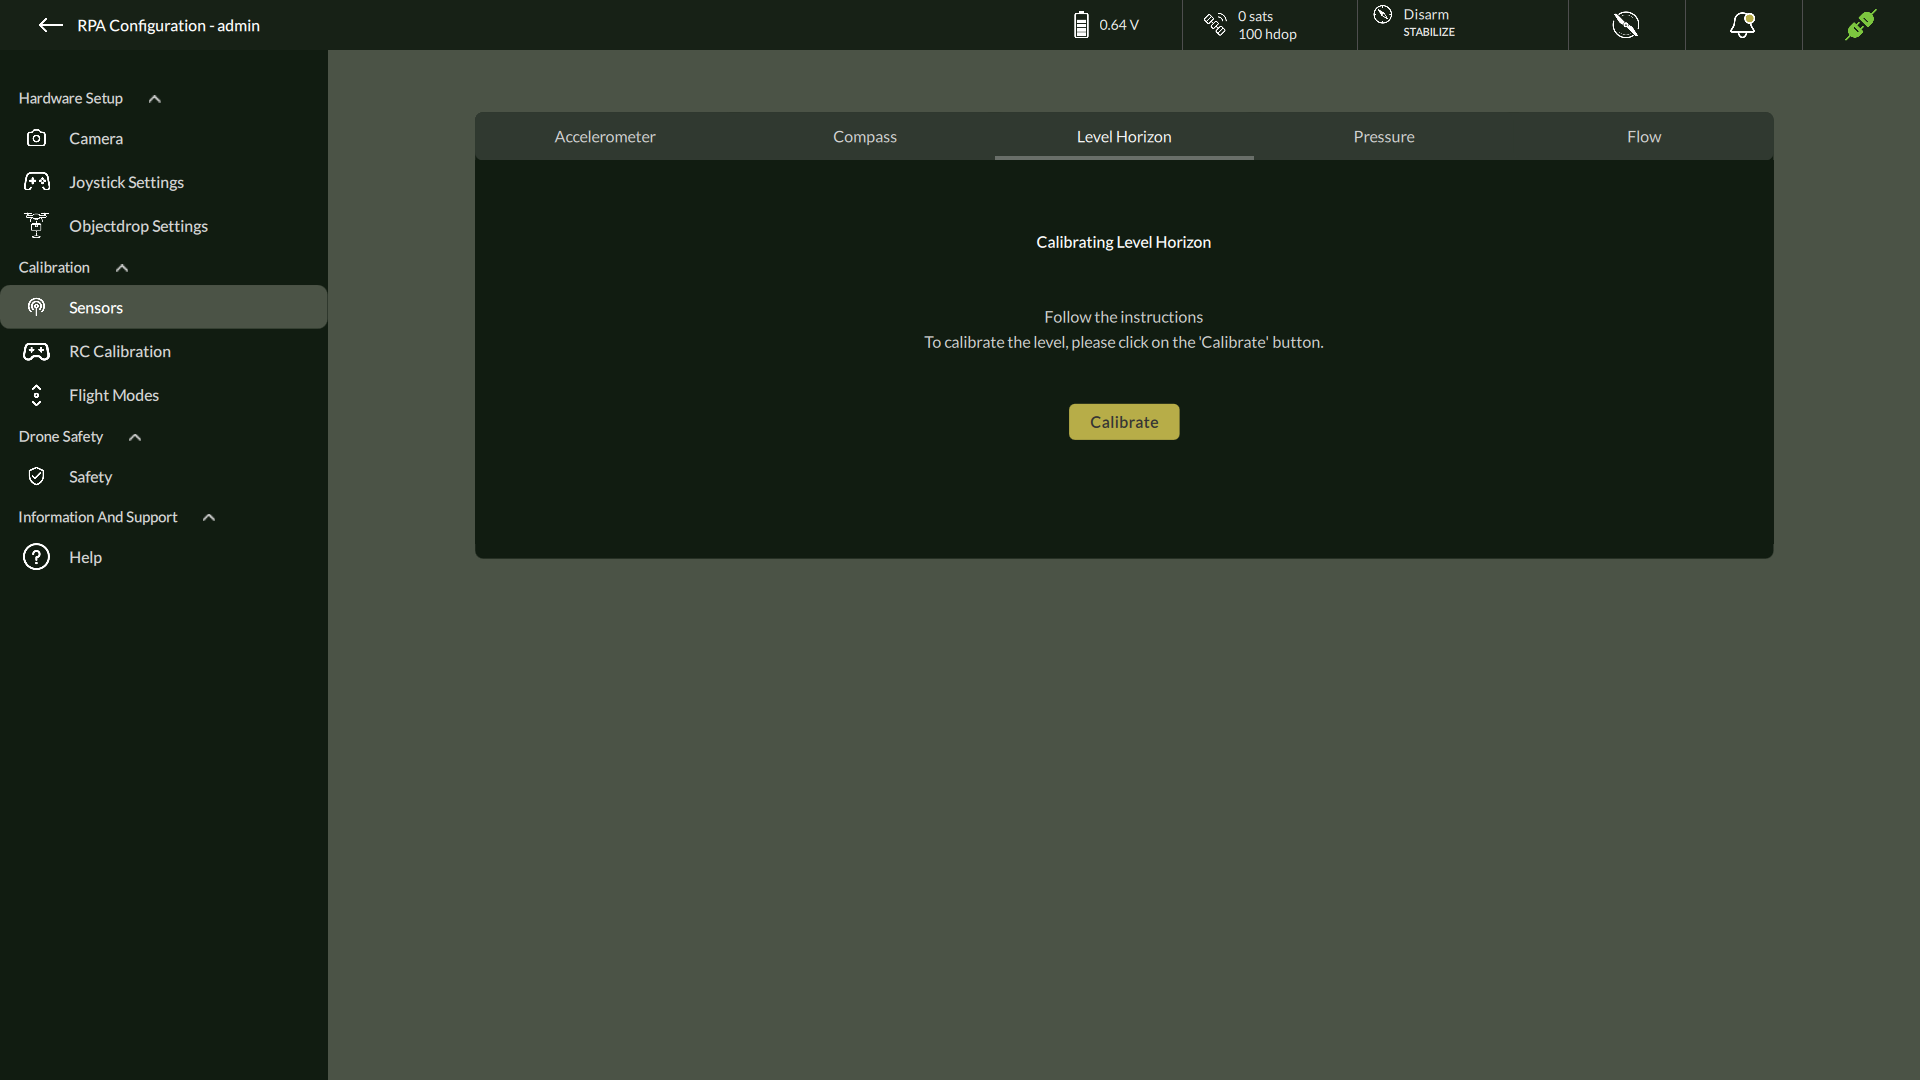Click the 'STABILIZE' flight mode label
The width and height of the screenshot is (1920, 1080).
[x=1429, y=32]
